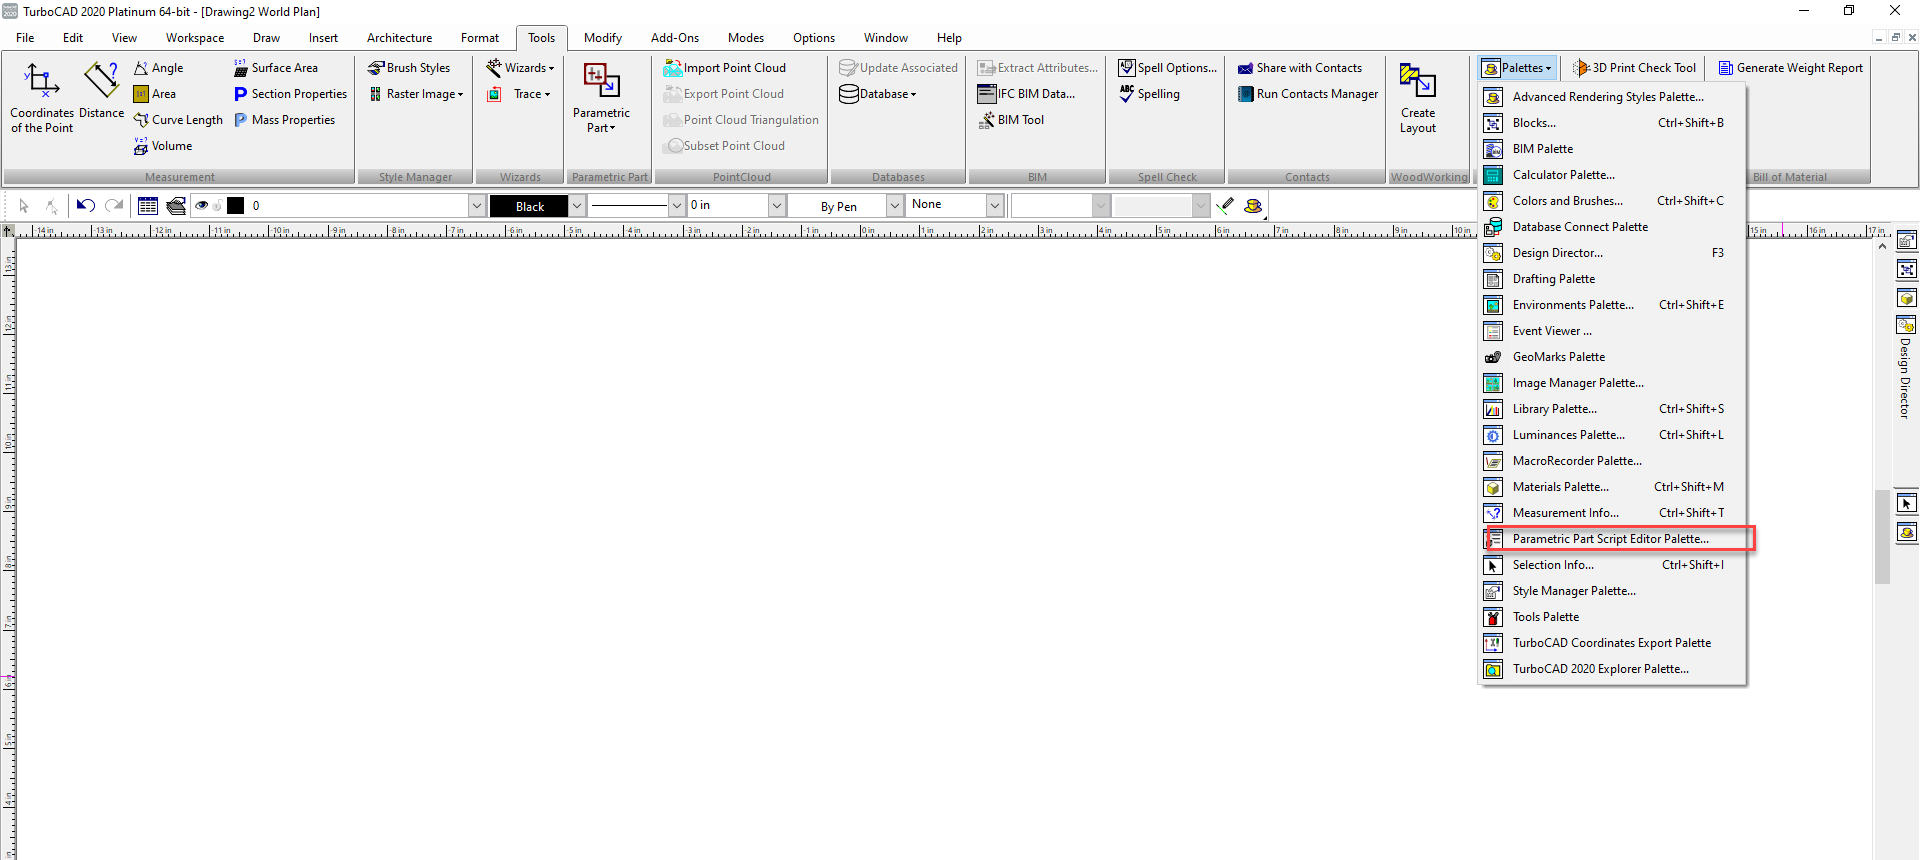
Task: Open the Architecture menu
Action: point(400,38)
